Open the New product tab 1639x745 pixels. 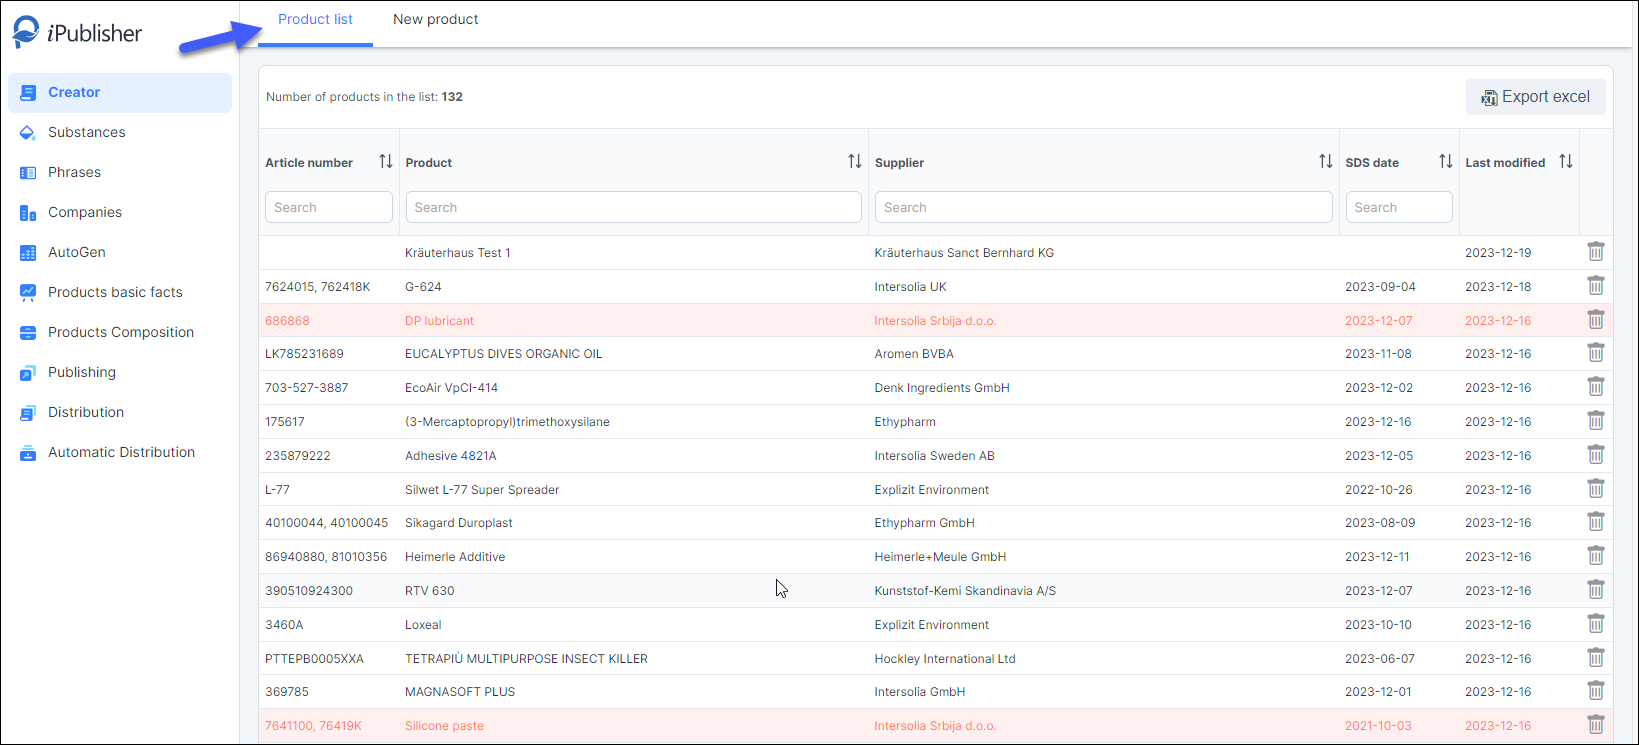point(436,20)
